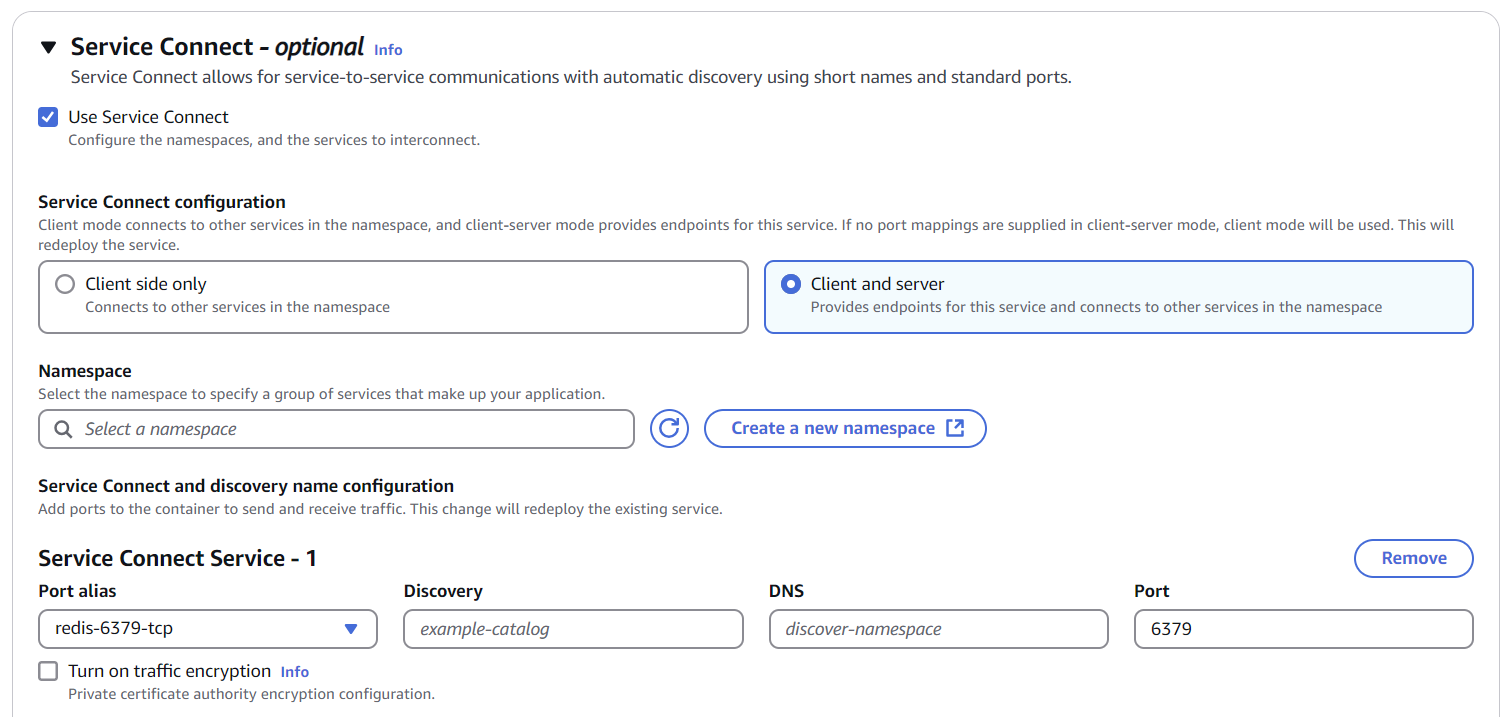1507x717 pixels.
Task: Collapse the Service Connect section triangle
Action: coord(48,47)
